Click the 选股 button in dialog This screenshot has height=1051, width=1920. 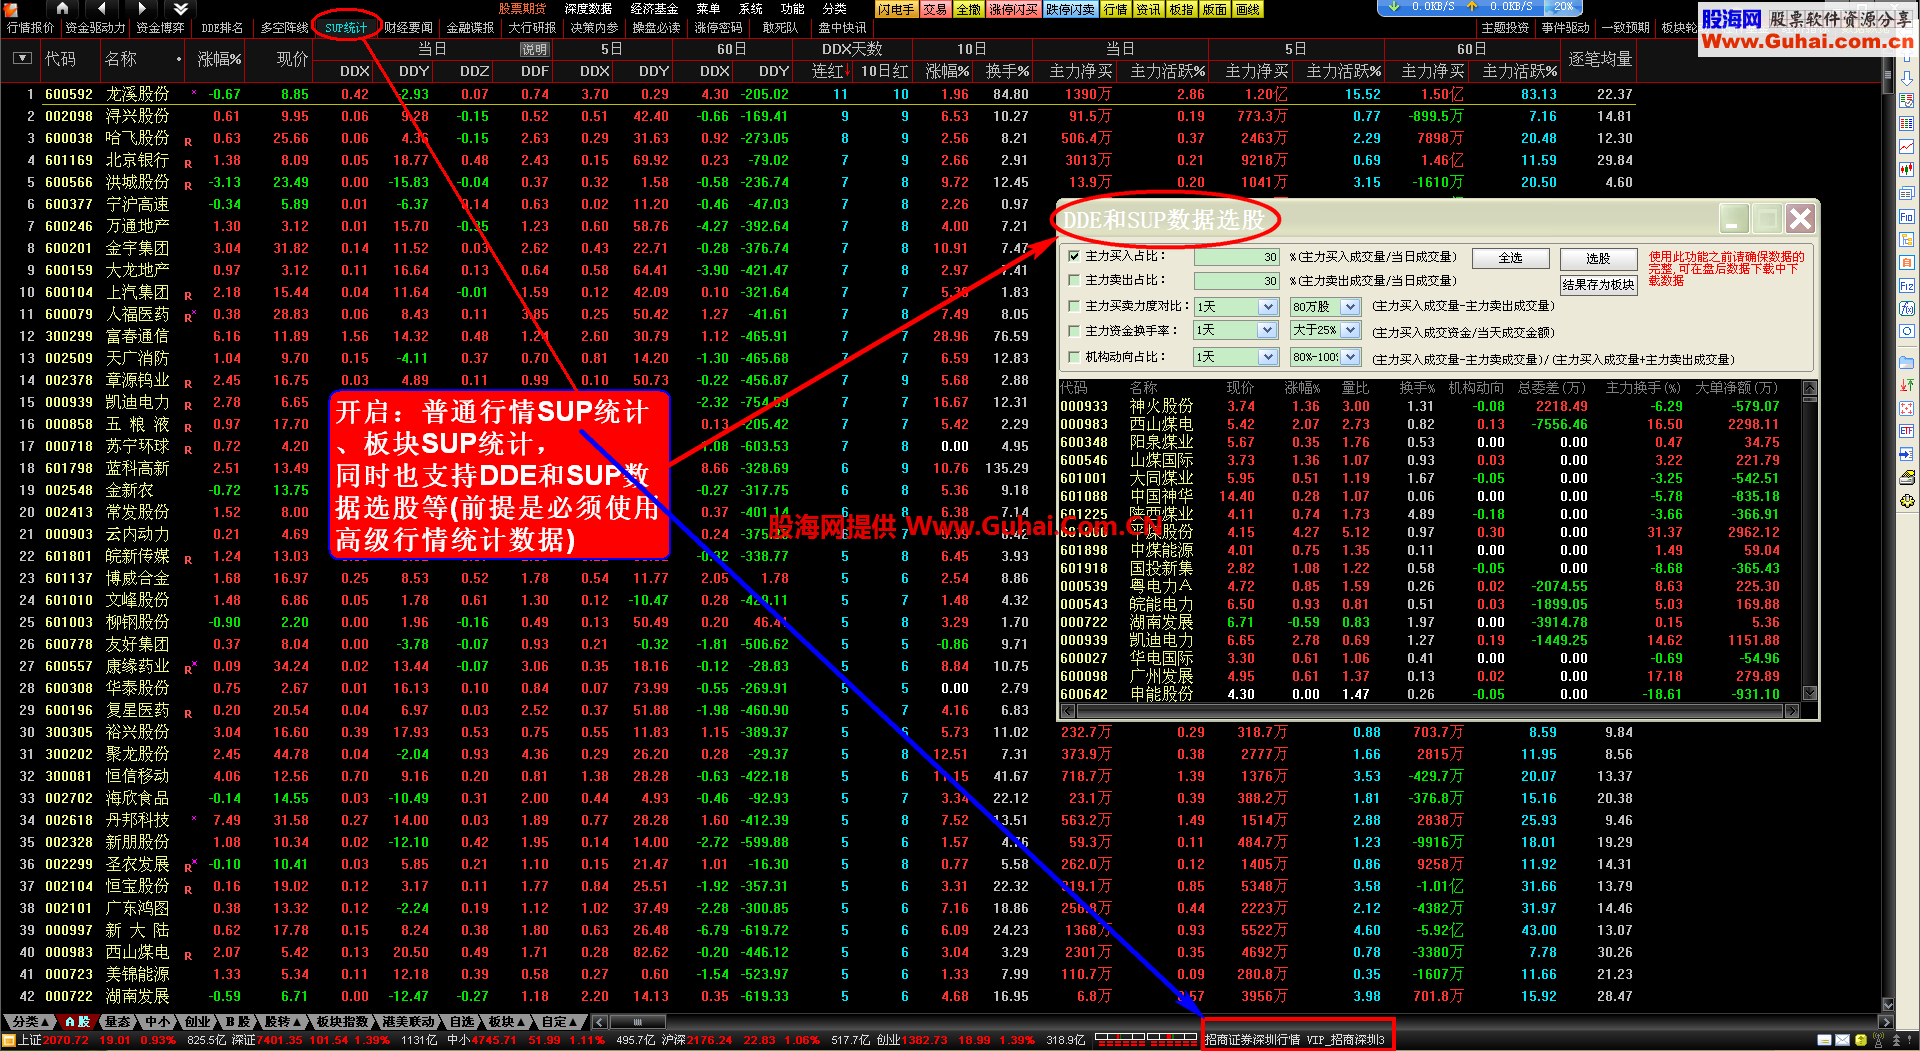pos(1598,258)
